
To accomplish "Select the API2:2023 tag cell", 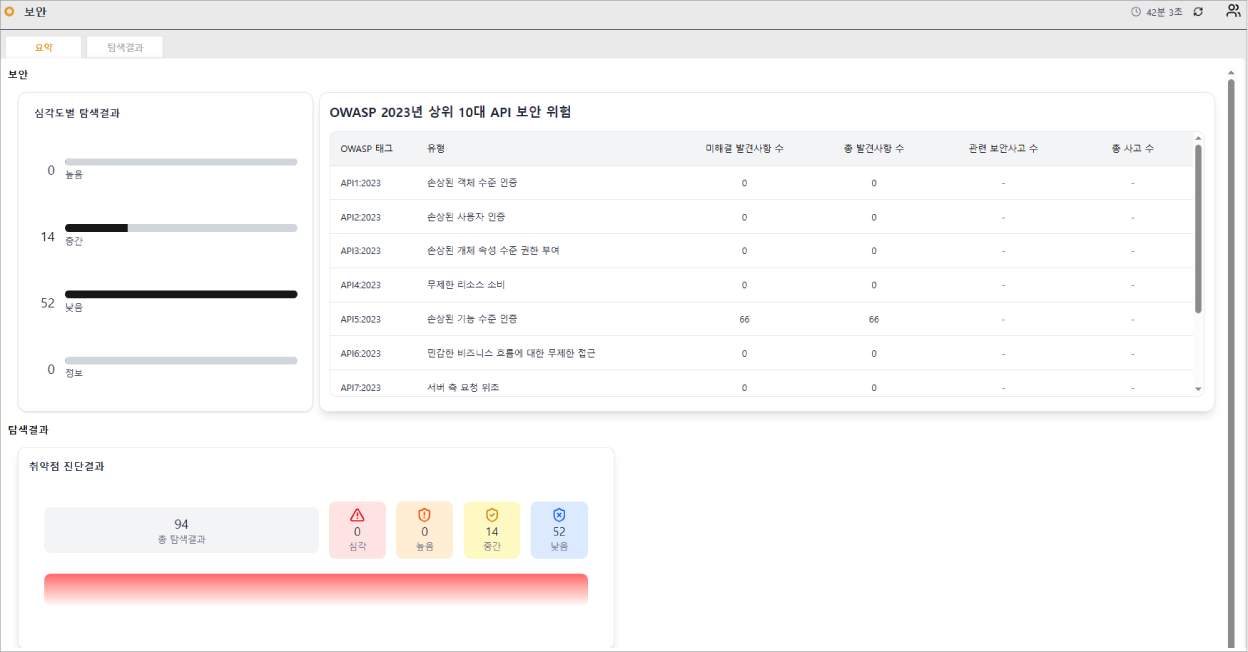I will click(x=360, y=217).
